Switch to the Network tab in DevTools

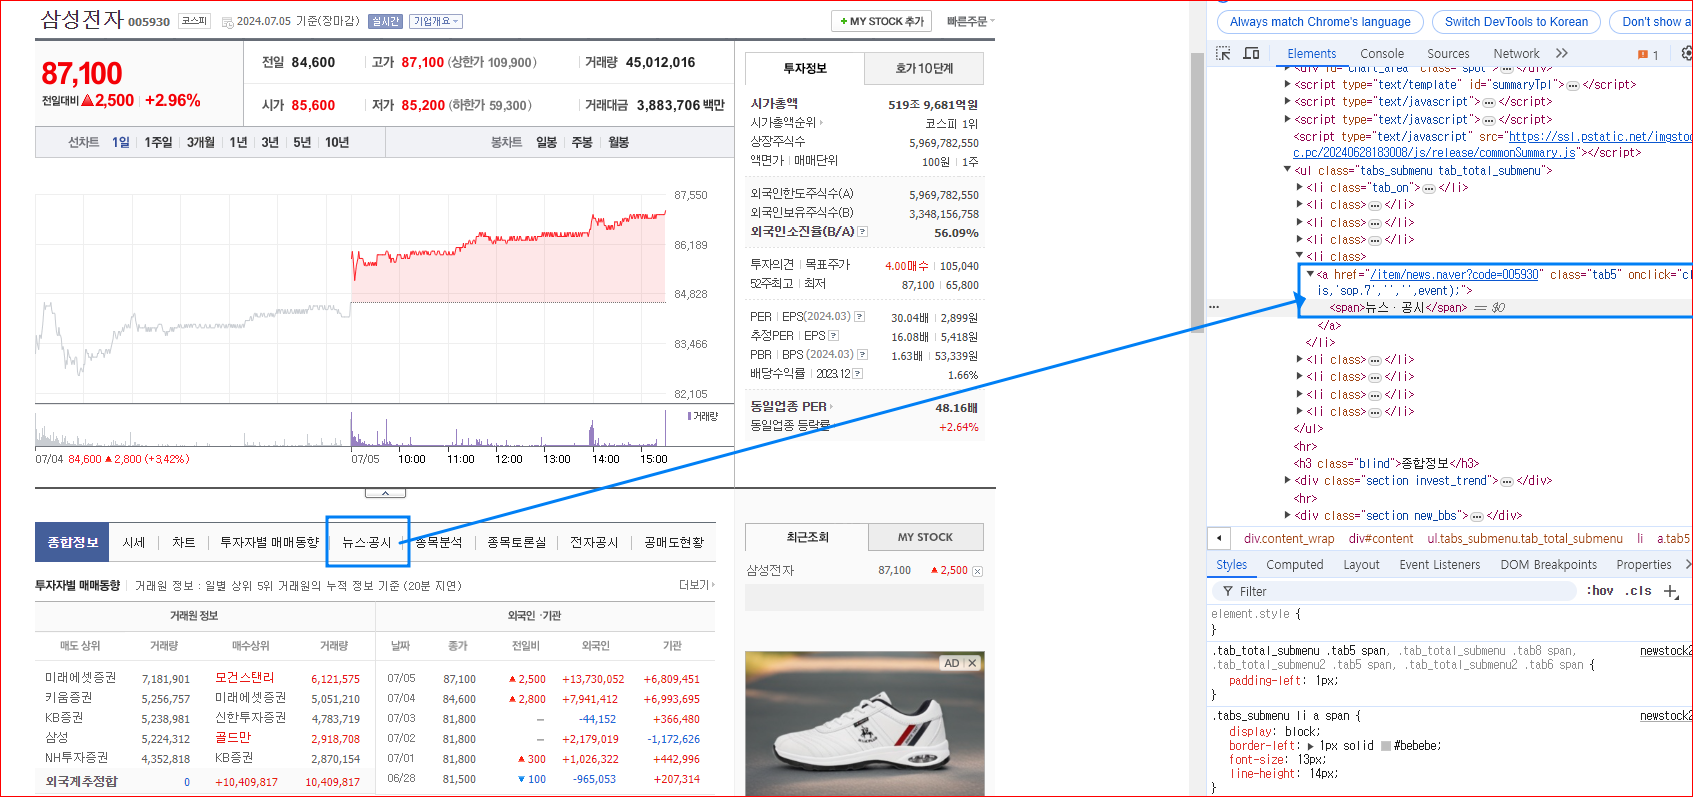click(1516, 54)
